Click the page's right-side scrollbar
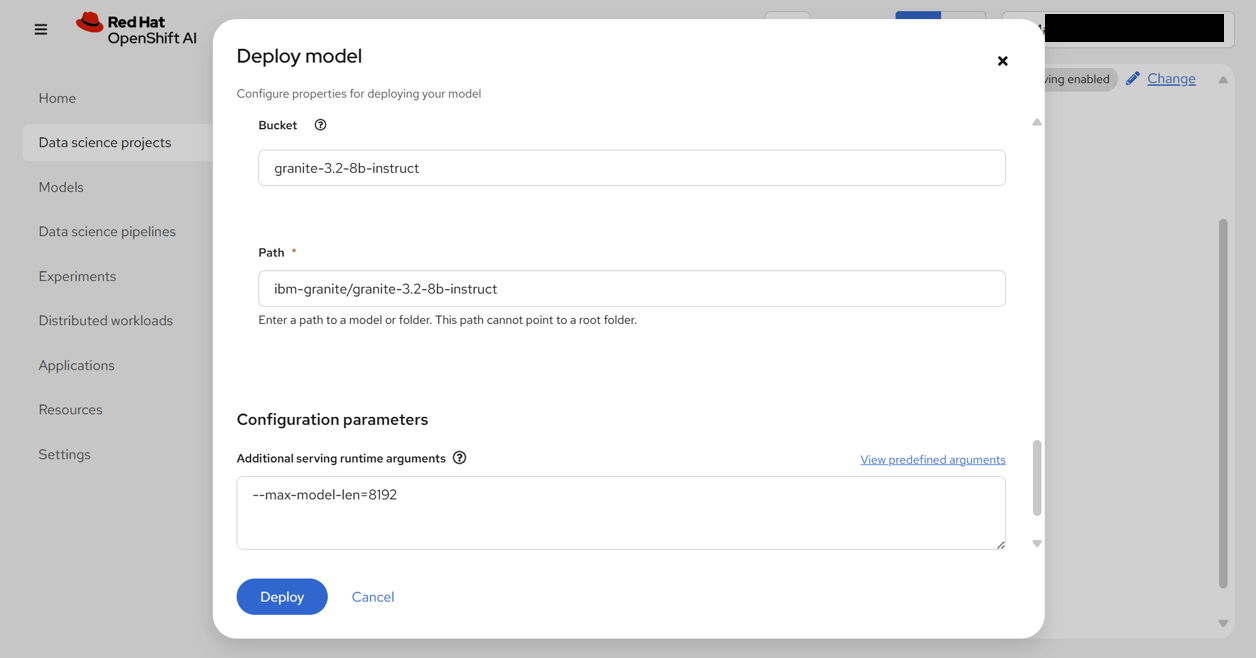 pos(1223,400)
